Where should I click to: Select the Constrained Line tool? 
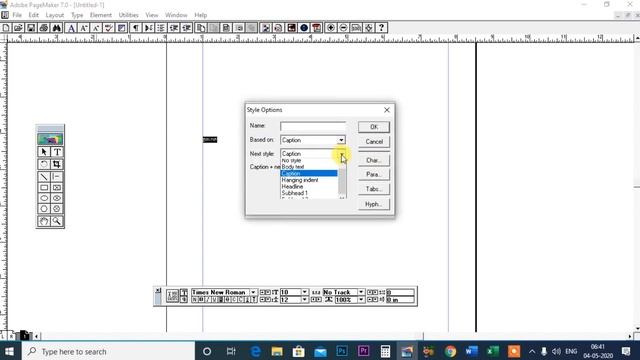[x=57, y=176]
